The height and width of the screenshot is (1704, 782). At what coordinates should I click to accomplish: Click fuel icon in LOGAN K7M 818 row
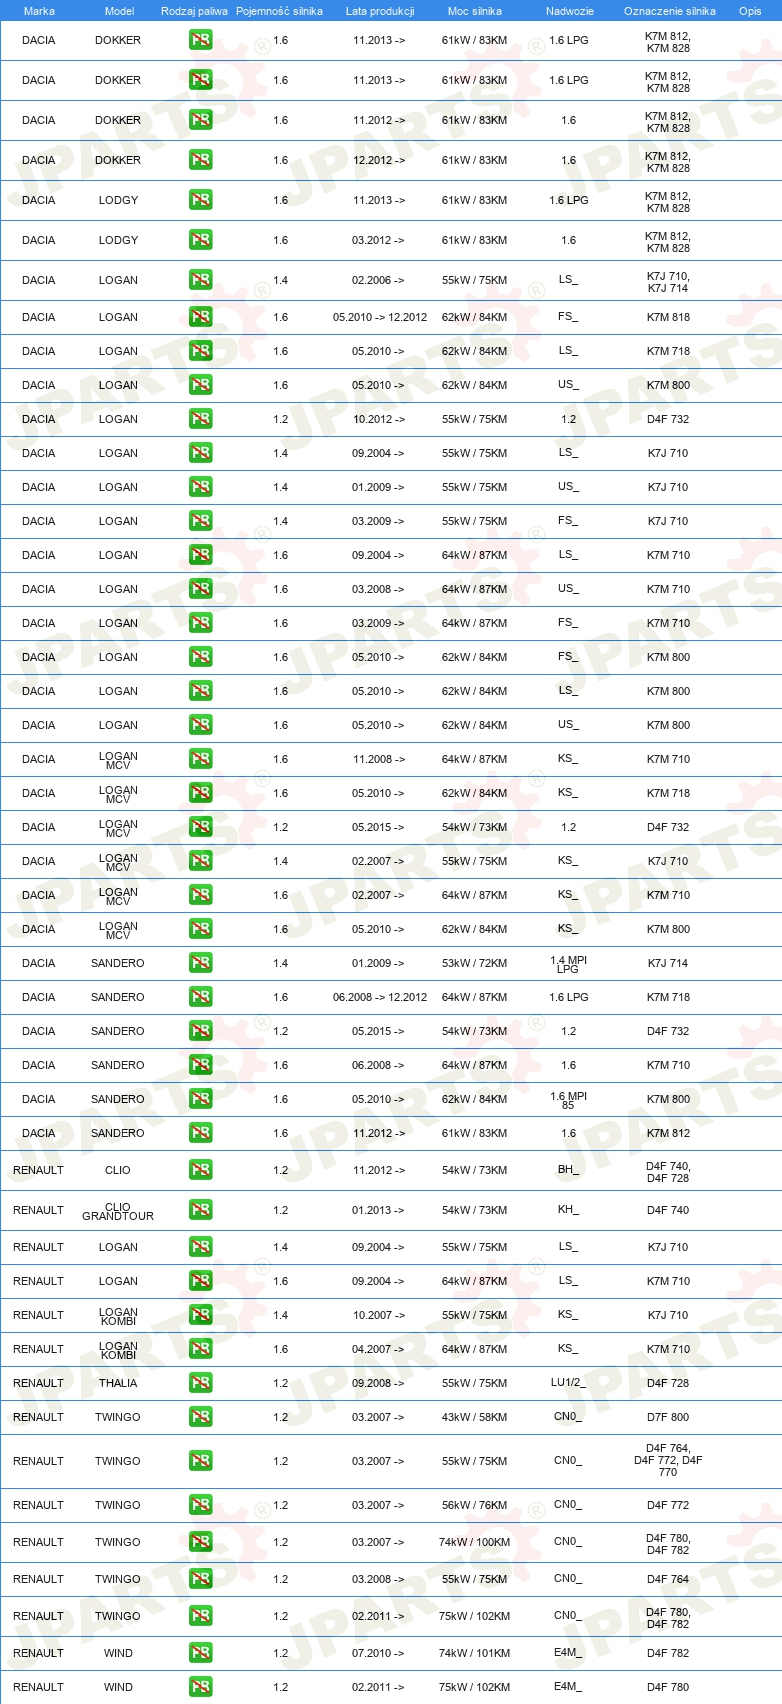pos(200,317)
